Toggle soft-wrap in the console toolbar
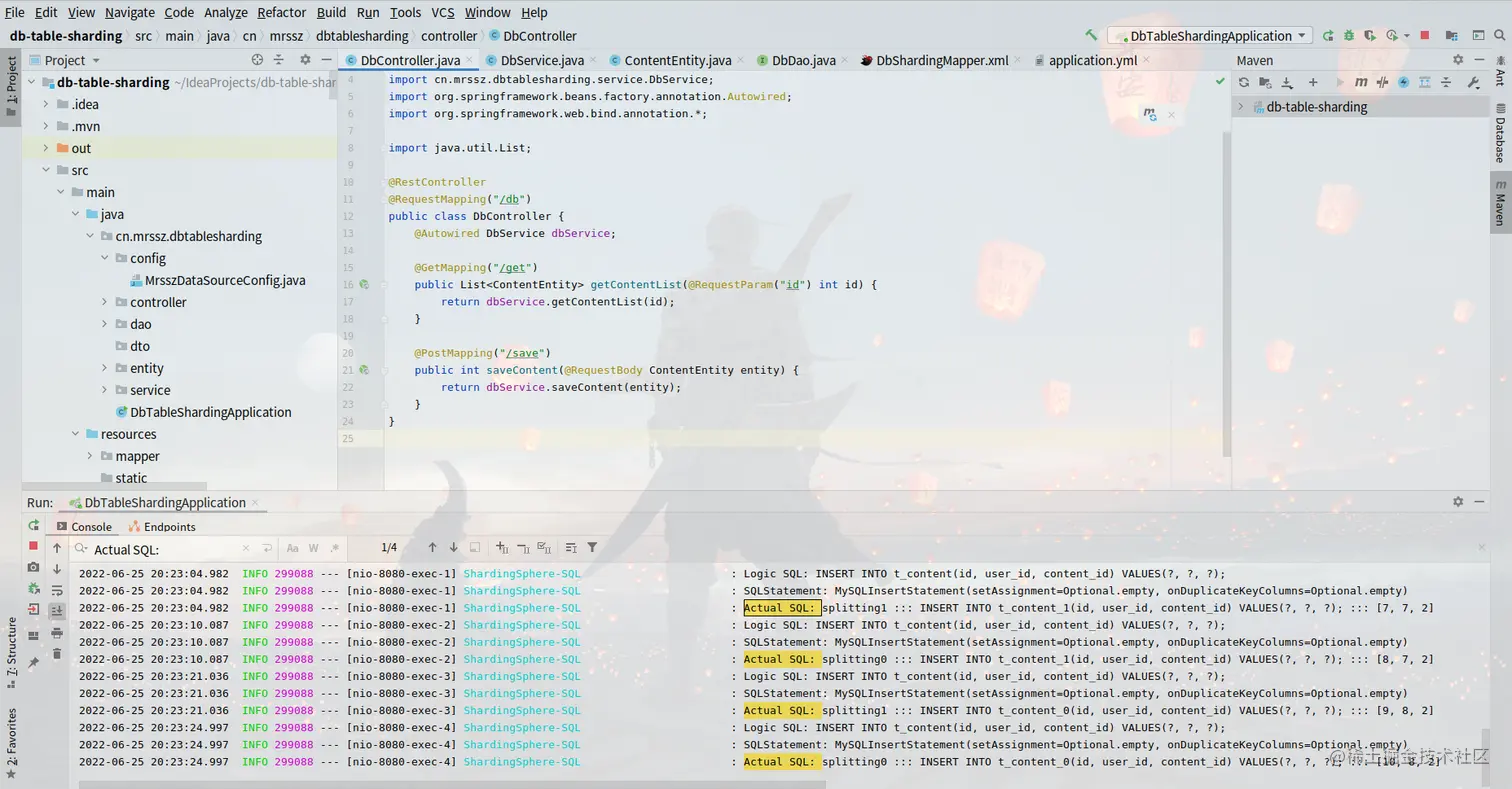 pos(57,590)
